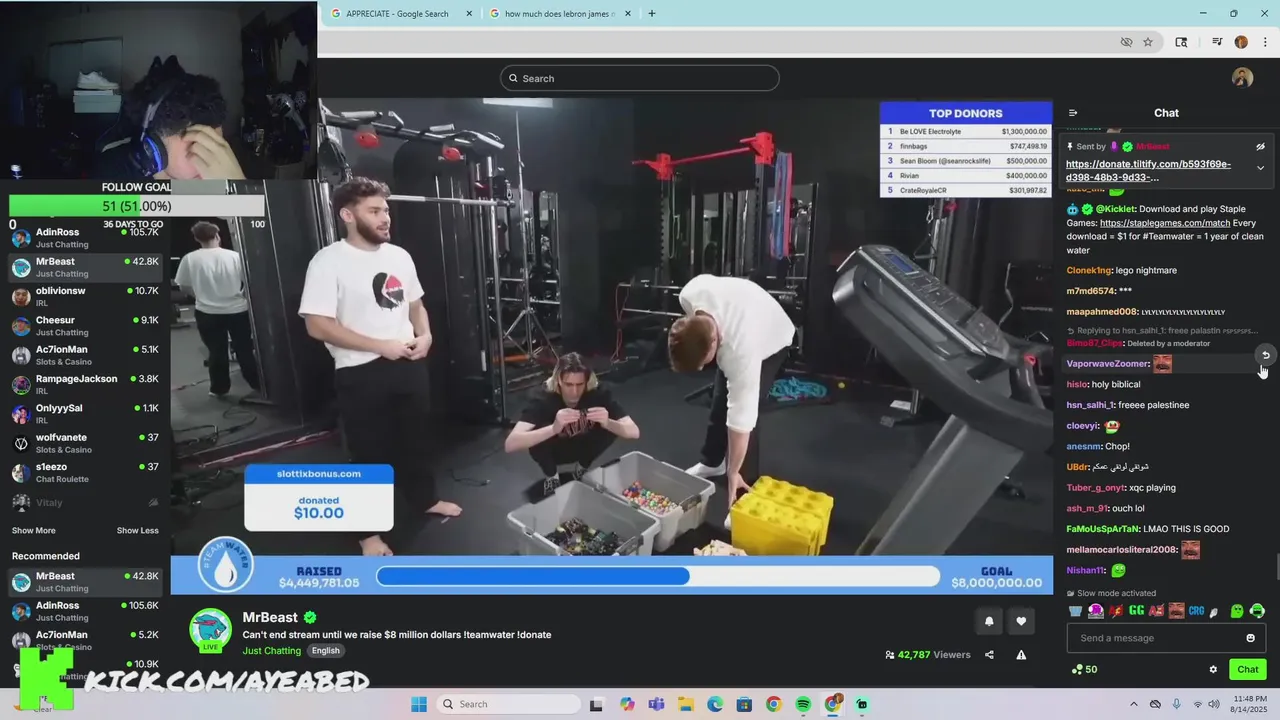Open Chrome extensions menu icon
The height and width of the screenshot is (720, 1280).
pos(1181,42)
